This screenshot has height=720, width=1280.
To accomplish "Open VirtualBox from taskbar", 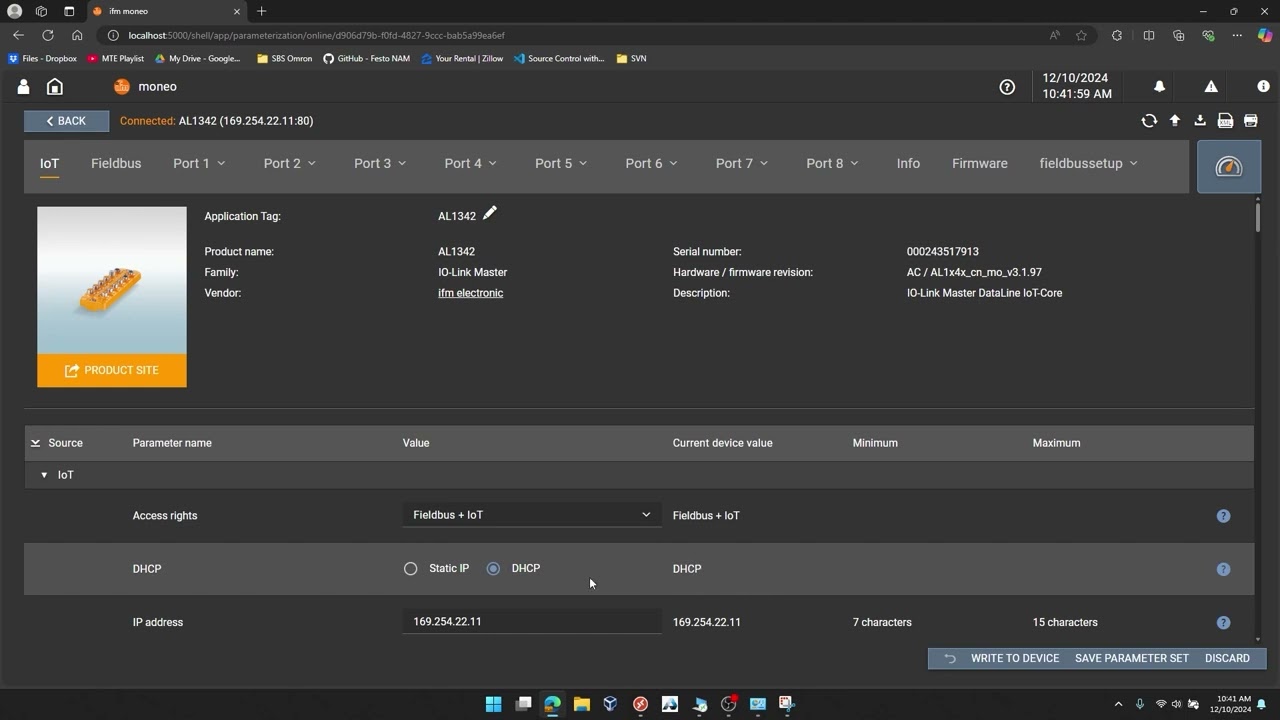I will coord(610,704).
